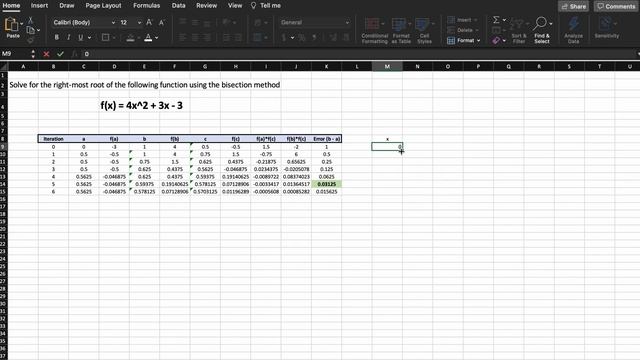The image size is (640, 360).
Task: Click the Tell me lightbulb icon
Action: pyautogui.click(x=253, y=6)
